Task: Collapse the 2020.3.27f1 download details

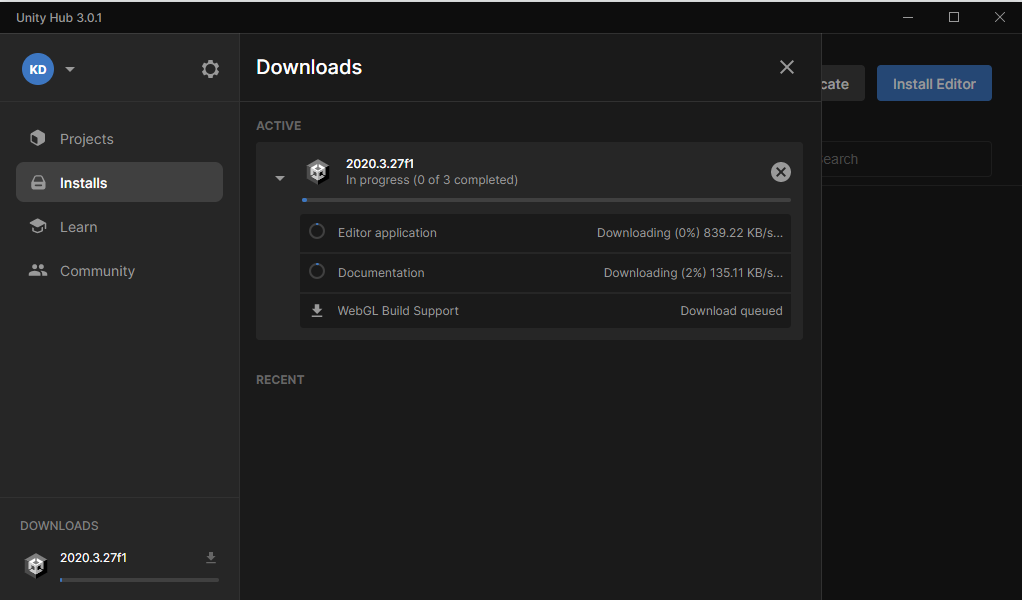Action: (x=280, y=178)
